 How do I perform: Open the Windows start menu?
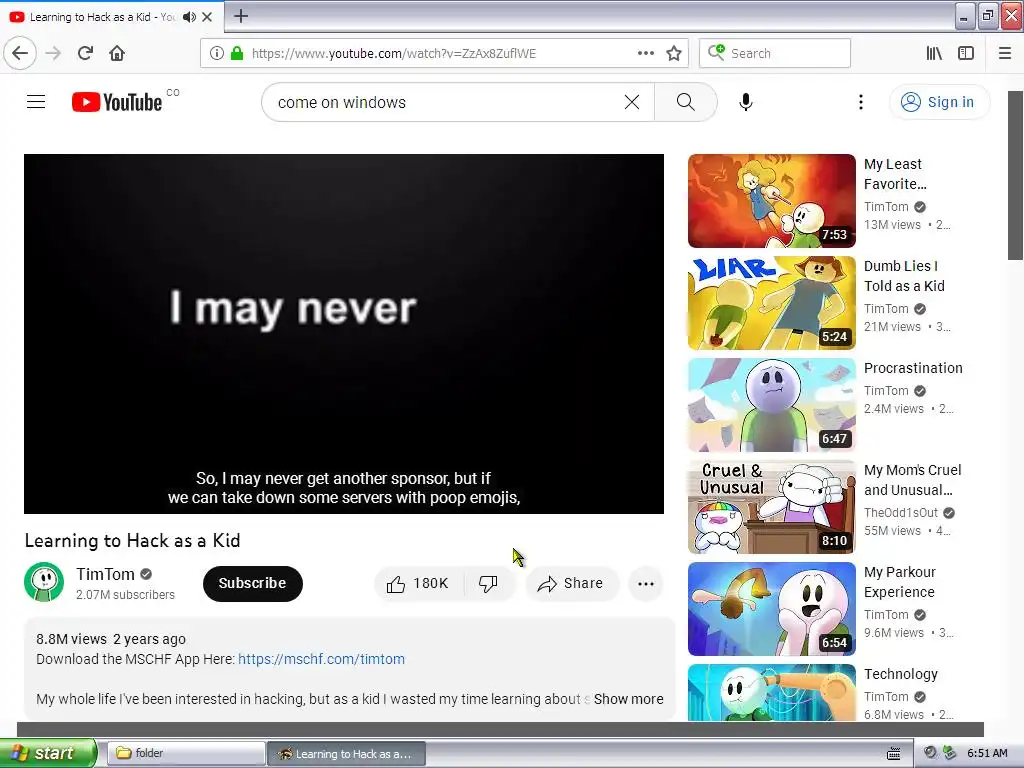tap(48, 753)
